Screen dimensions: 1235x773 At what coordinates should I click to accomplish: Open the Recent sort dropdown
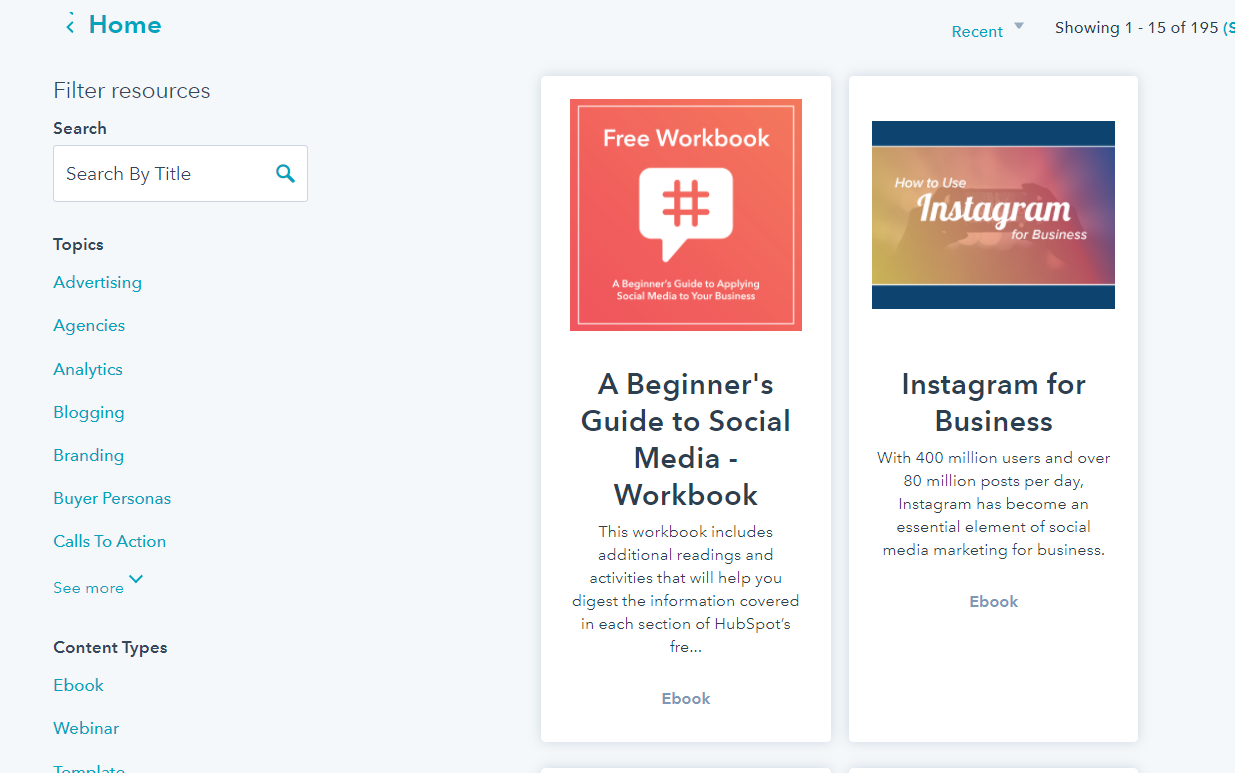pos(988,30)
